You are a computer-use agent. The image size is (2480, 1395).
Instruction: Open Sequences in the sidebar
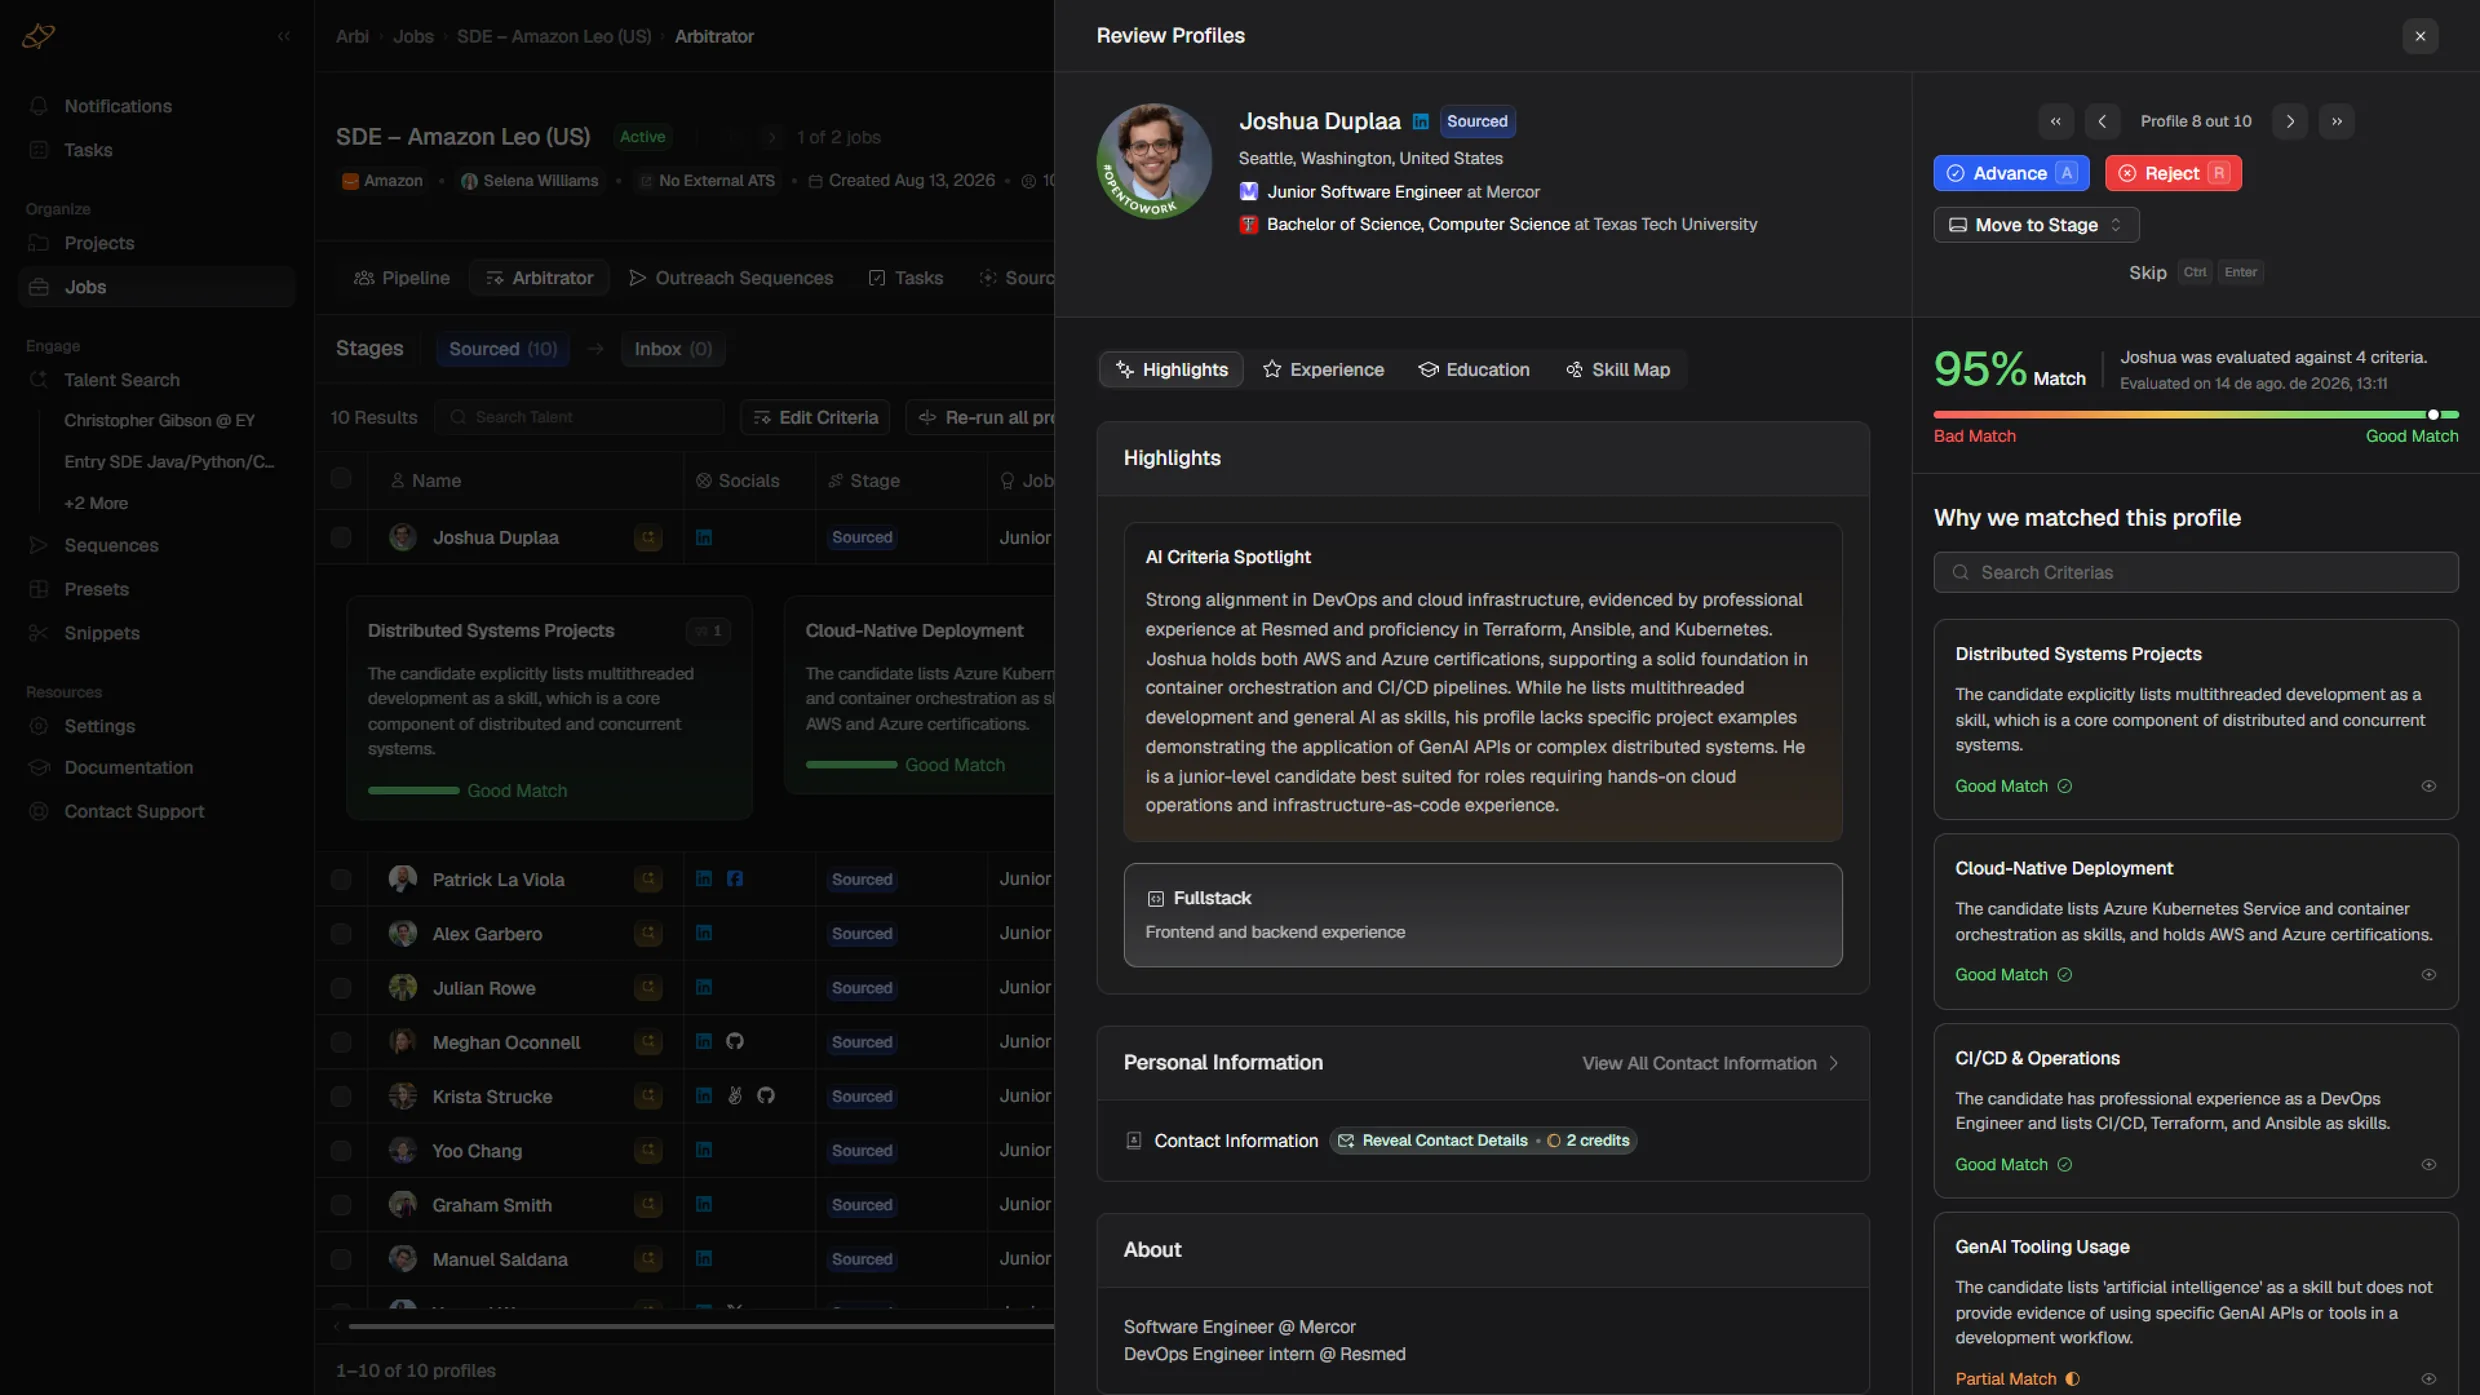[x=111, y=545]
